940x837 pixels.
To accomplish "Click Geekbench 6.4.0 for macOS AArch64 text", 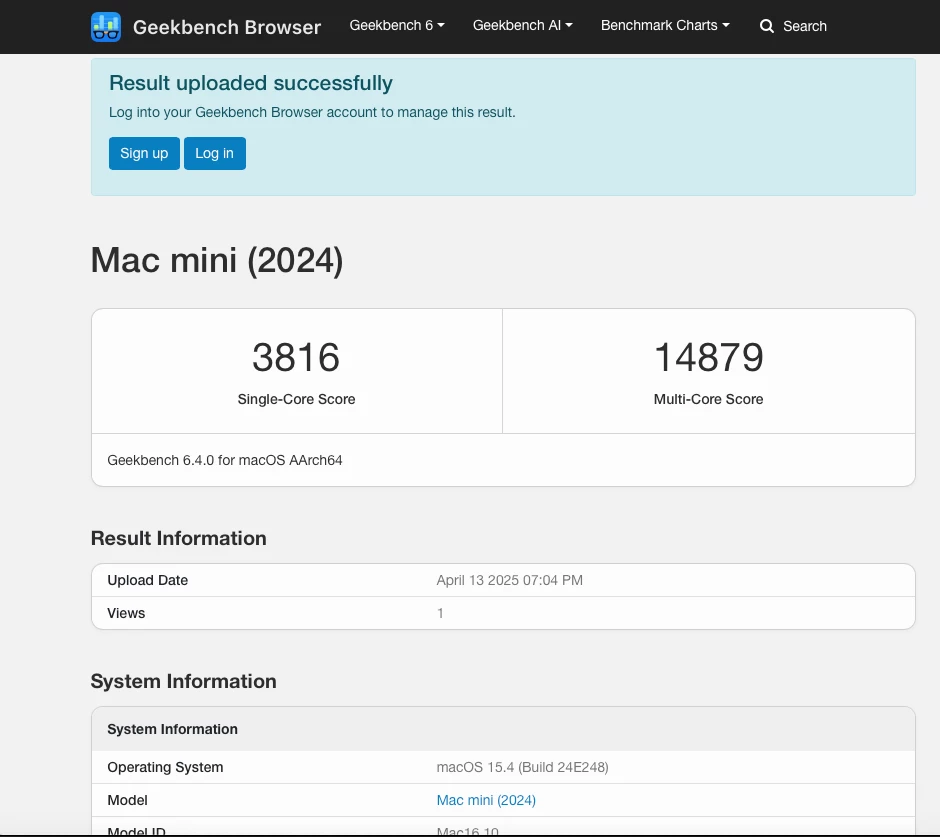I will [x=225, y=460].
